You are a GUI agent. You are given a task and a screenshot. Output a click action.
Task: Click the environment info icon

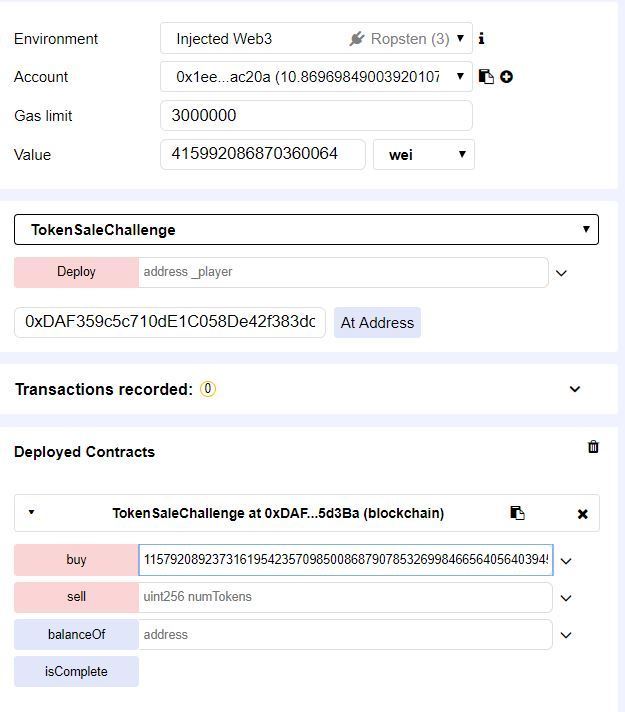[482, 39]
